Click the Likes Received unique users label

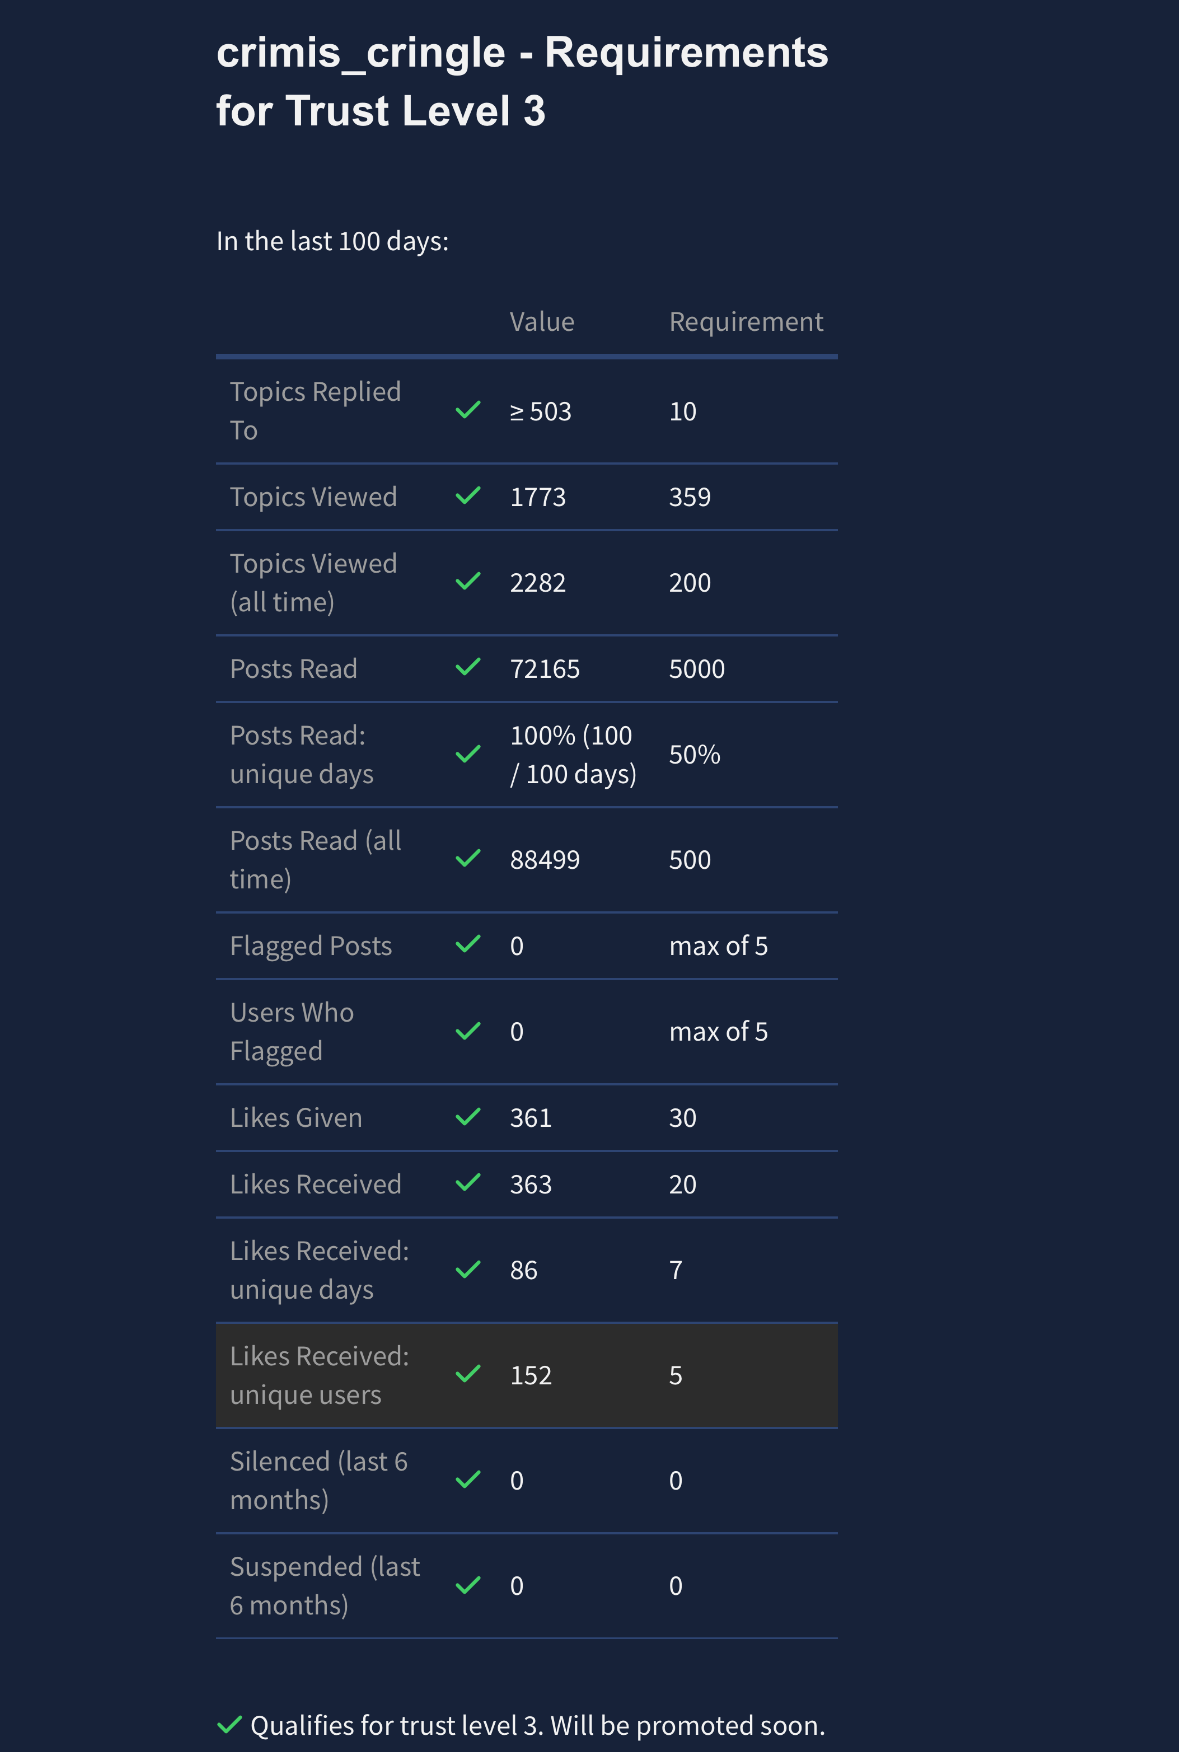[x=319, y=1375]
